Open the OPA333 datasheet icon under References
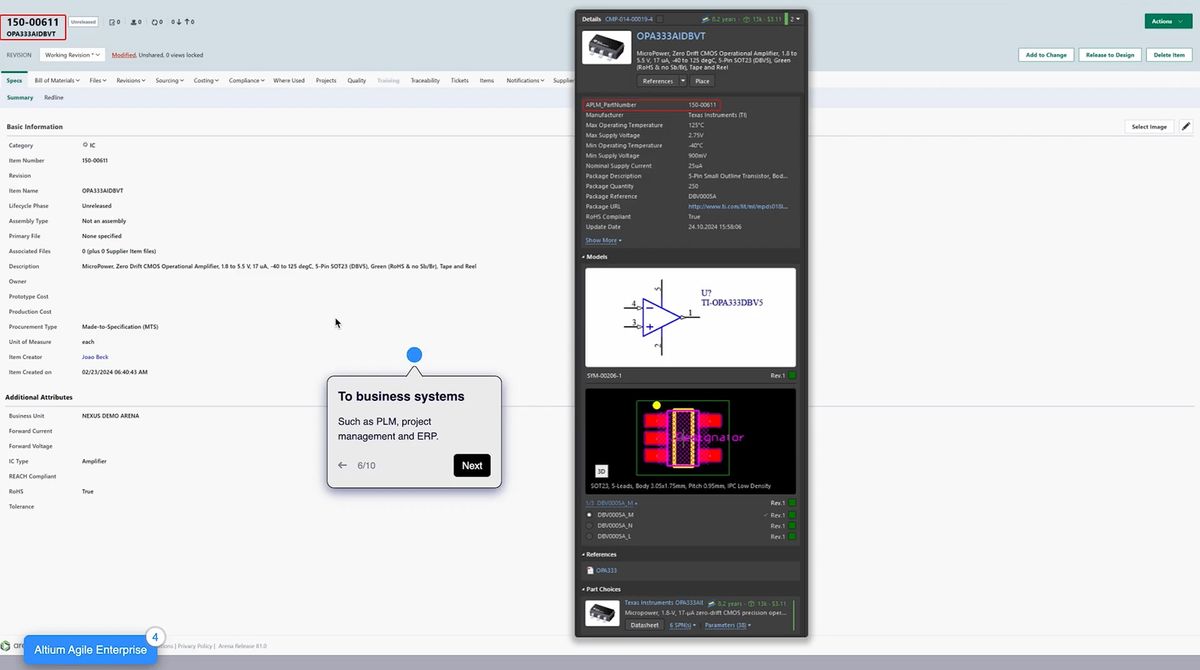1200x670 pixels. click(589, 570)
